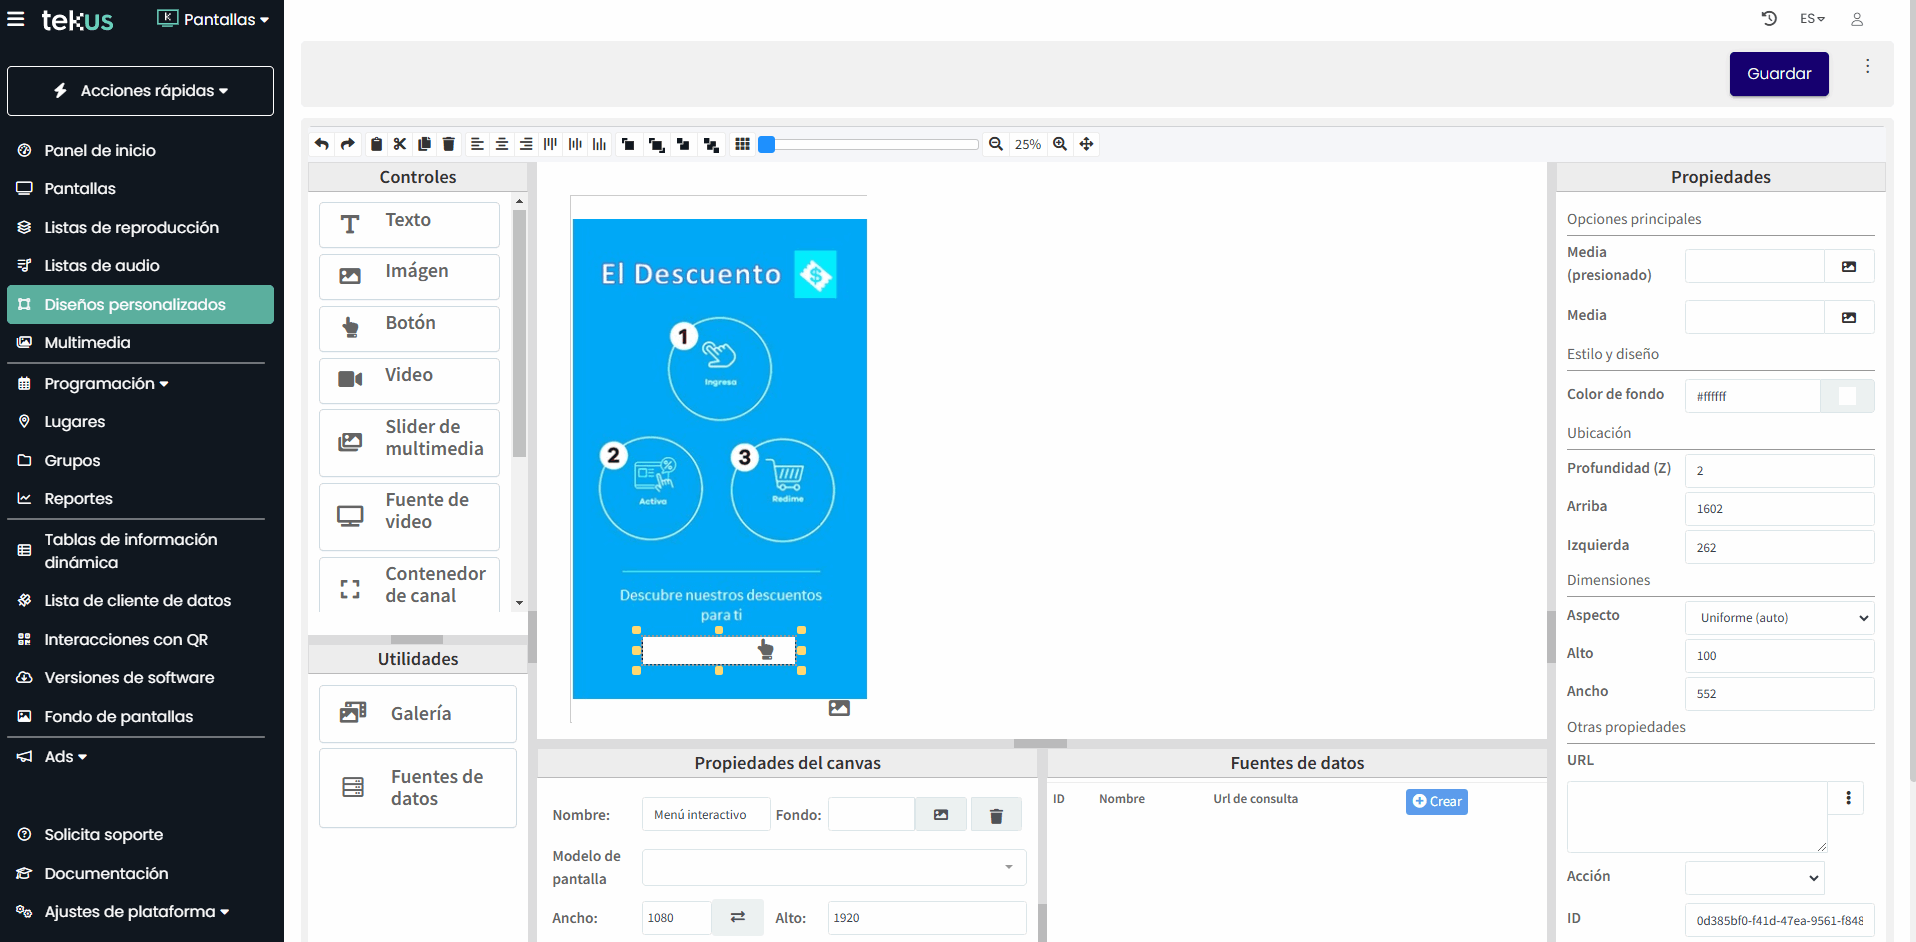
Task: Expand the Acciones rápidas dropdown
Action: 140,91
